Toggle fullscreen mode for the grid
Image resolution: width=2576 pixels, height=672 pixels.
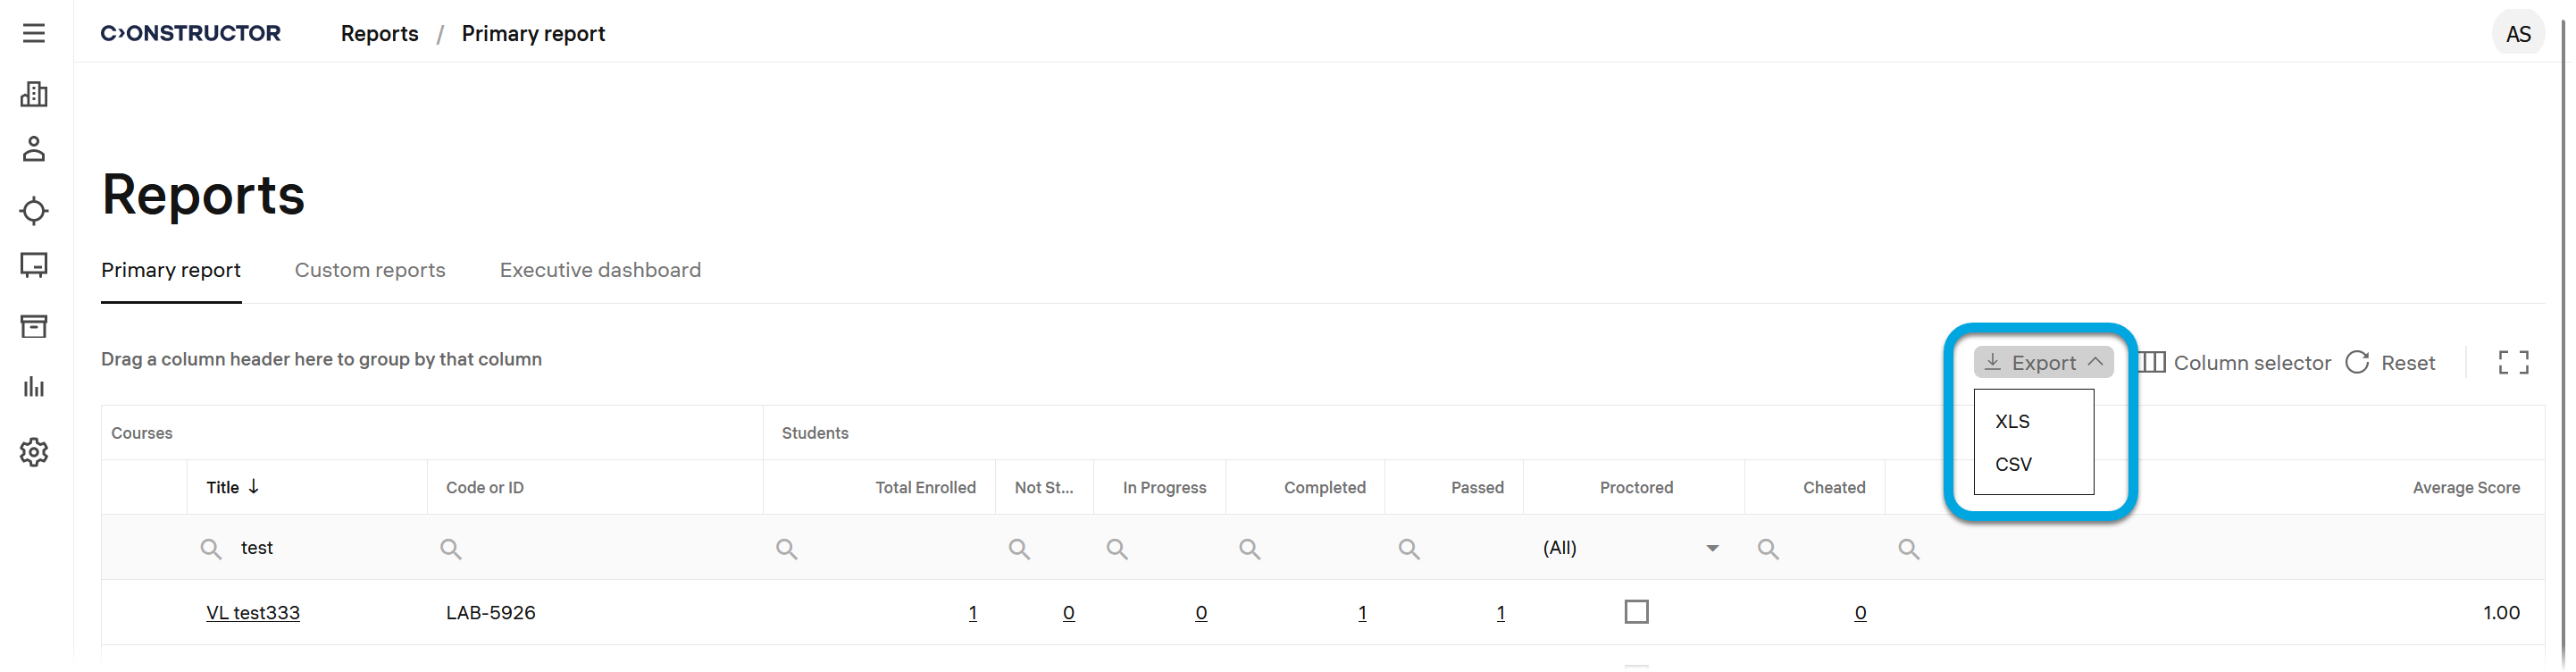[x=2513, y=362]
